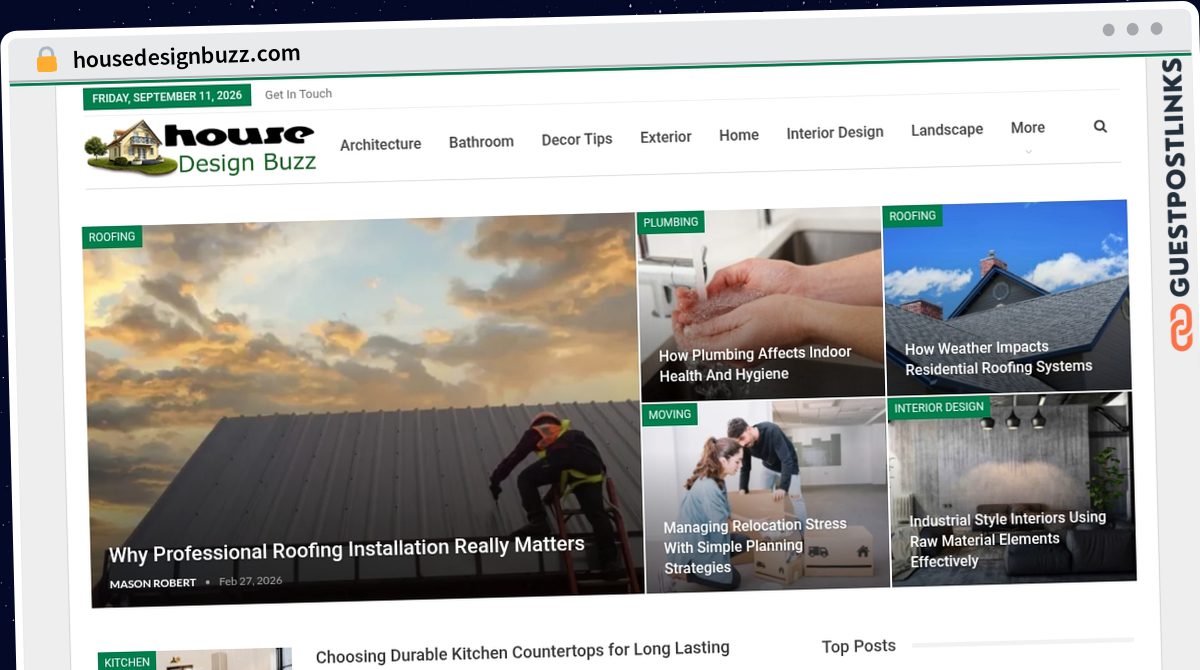Open Managing Relocation Stress With Simple Planning Strategies
The width and height of the screenshot is (1200, 670).
[x=755, y=546]
